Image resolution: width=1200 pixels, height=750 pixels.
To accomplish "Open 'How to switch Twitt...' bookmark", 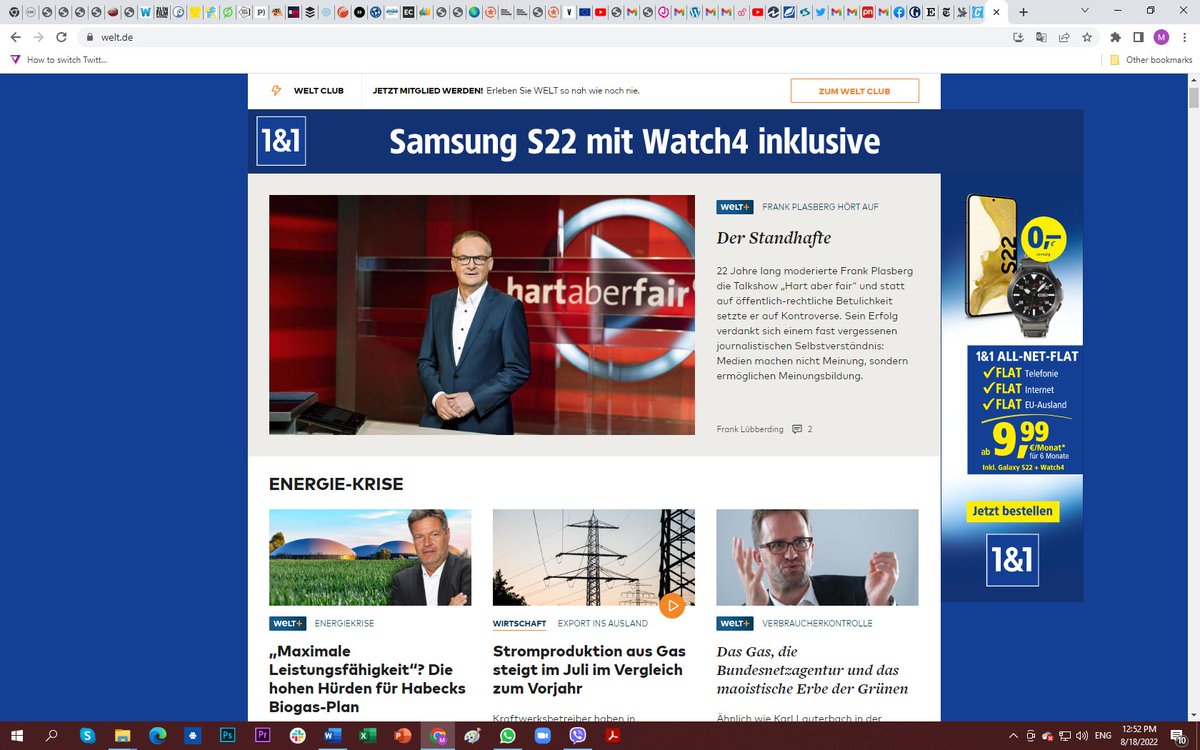I will click(59, 60).
